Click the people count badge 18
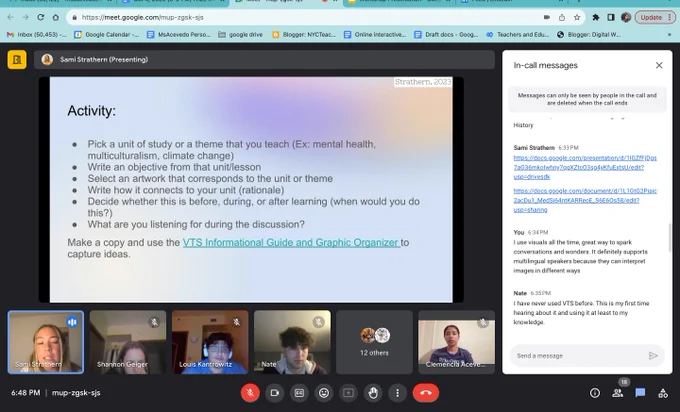The height and width of the screenshot is (412, 680). coord(624,382)
